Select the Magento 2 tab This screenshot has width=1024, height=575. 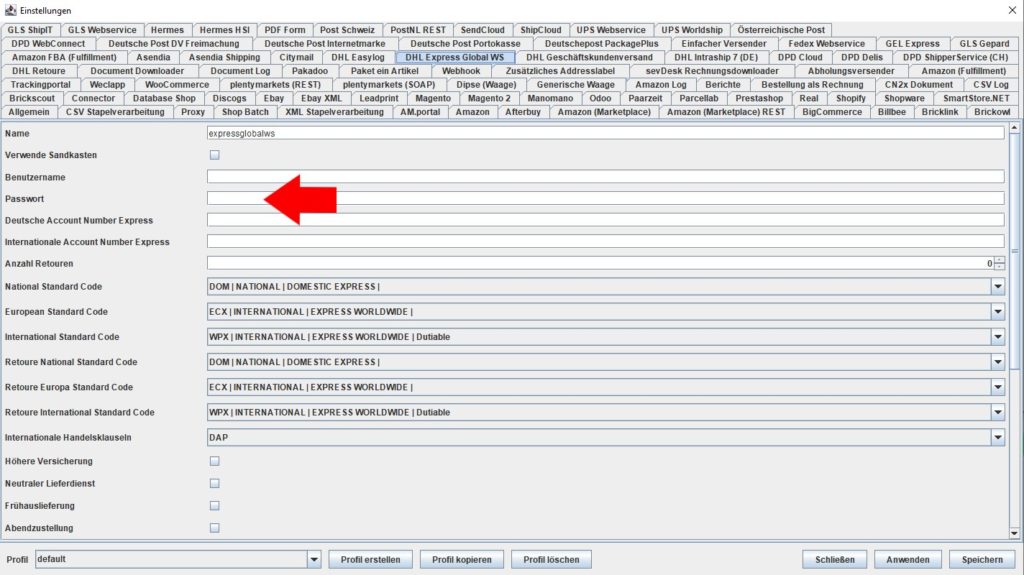tap(489, 99)
